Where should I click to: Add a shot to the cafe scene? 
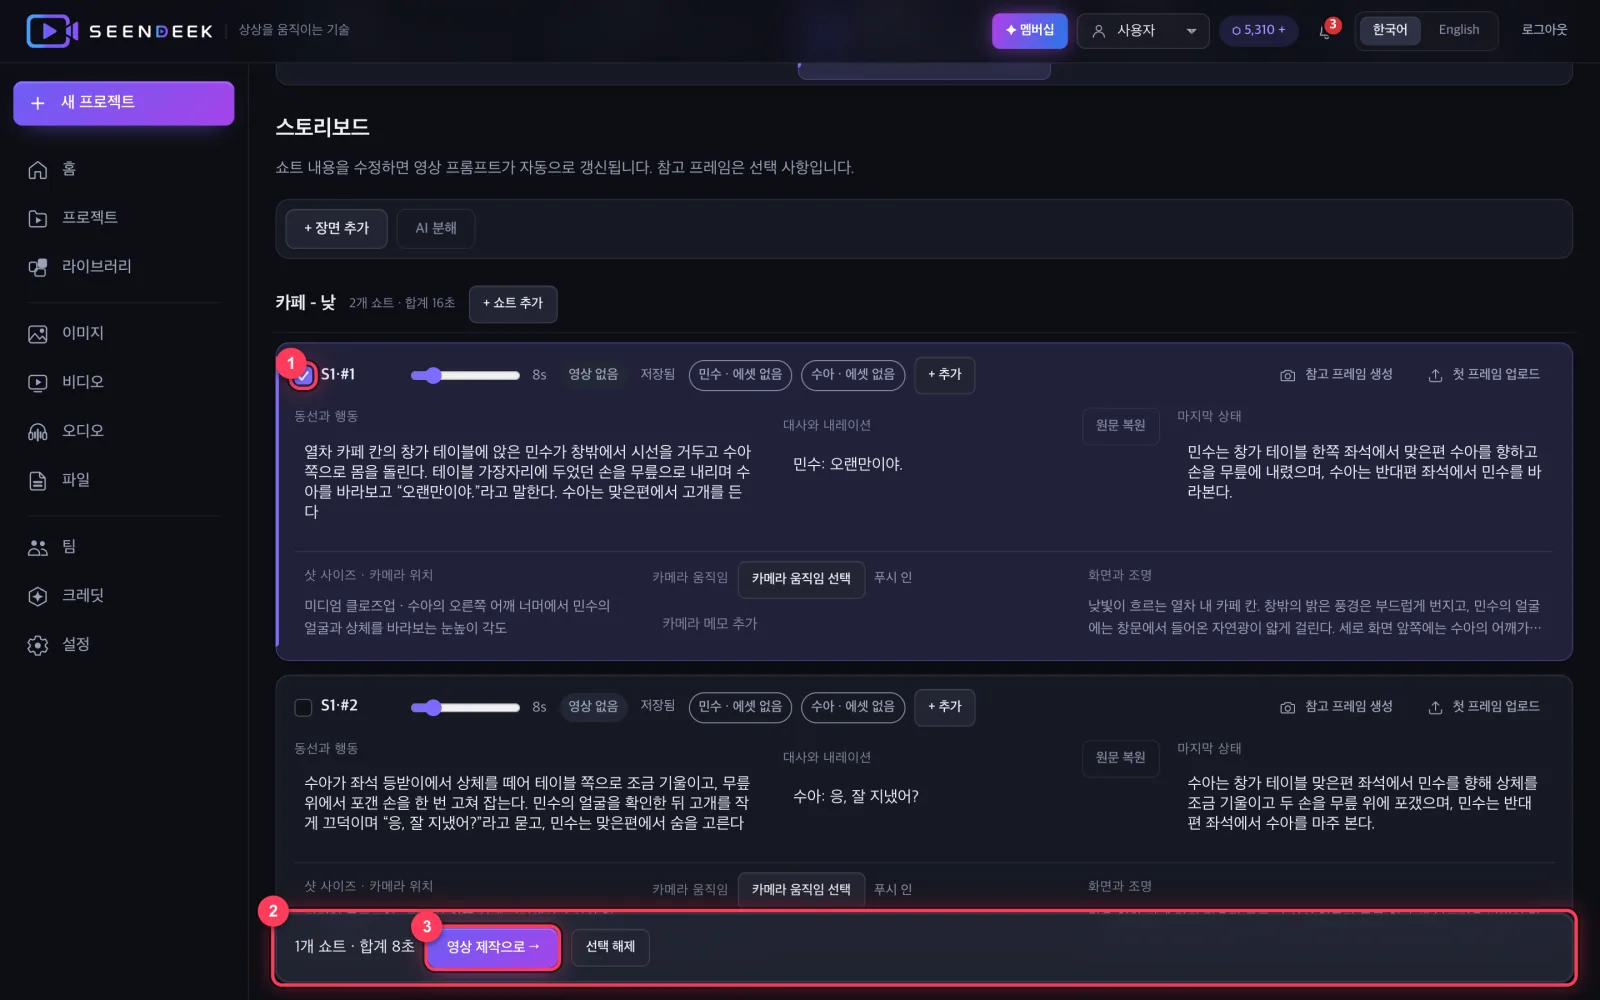coord(513,304)
